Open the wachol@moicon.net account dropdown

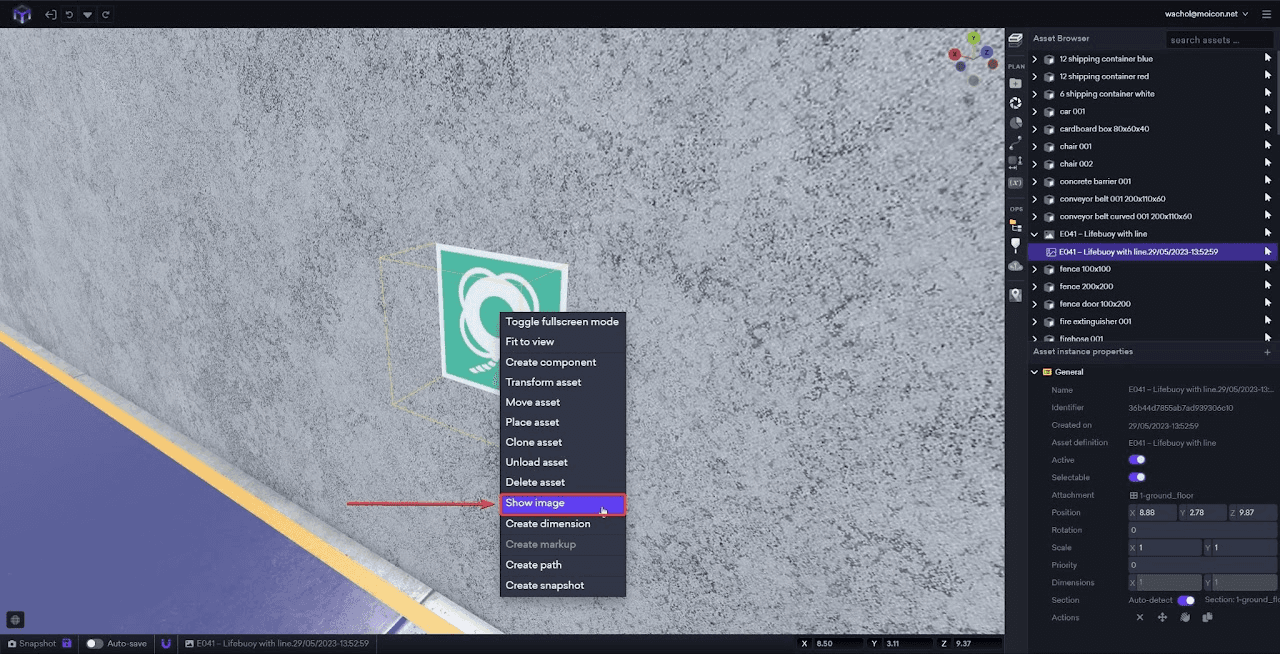(1207, 14)
